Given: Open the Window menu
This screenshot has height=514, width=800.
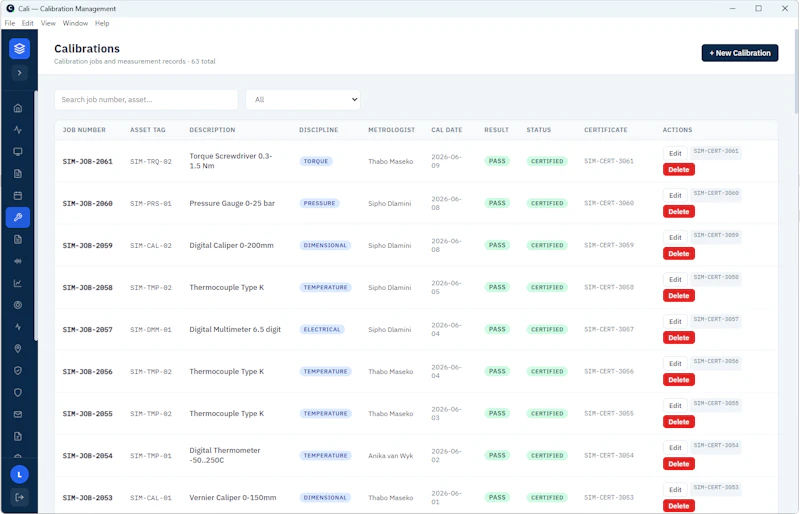Looking at the screenshot, I should click(75, 23).
